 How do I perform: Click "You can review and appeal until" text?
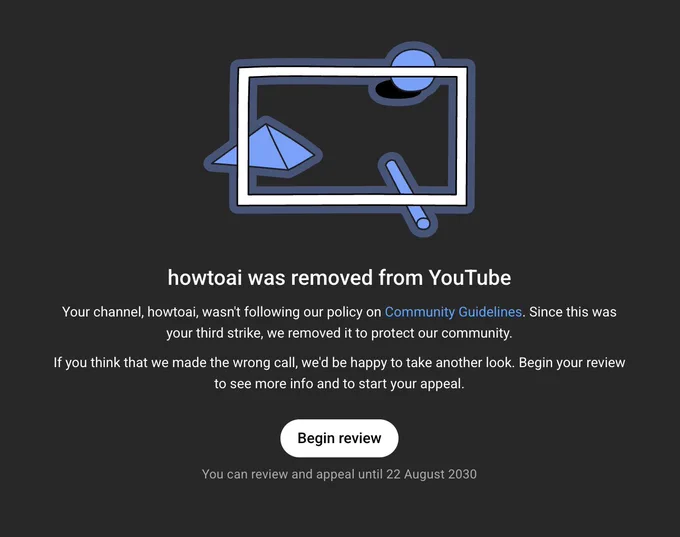(x=292, y=474)
